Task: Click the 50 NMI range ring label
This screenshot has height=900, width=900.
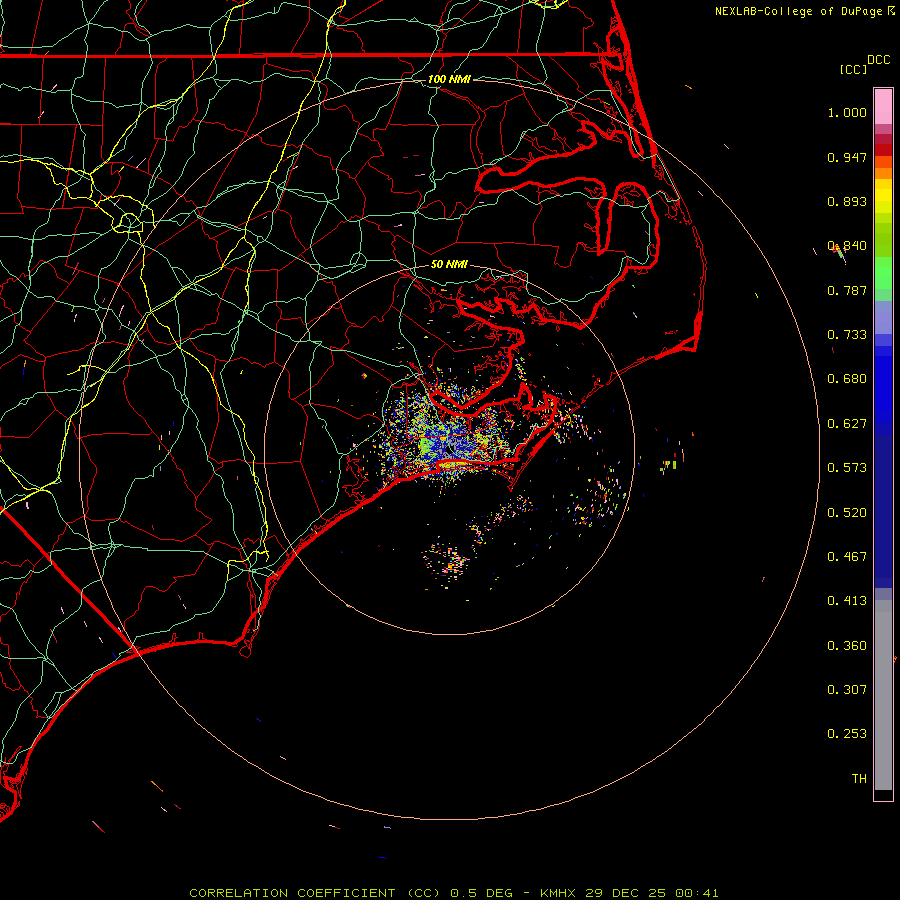Action: coord(449,265)
